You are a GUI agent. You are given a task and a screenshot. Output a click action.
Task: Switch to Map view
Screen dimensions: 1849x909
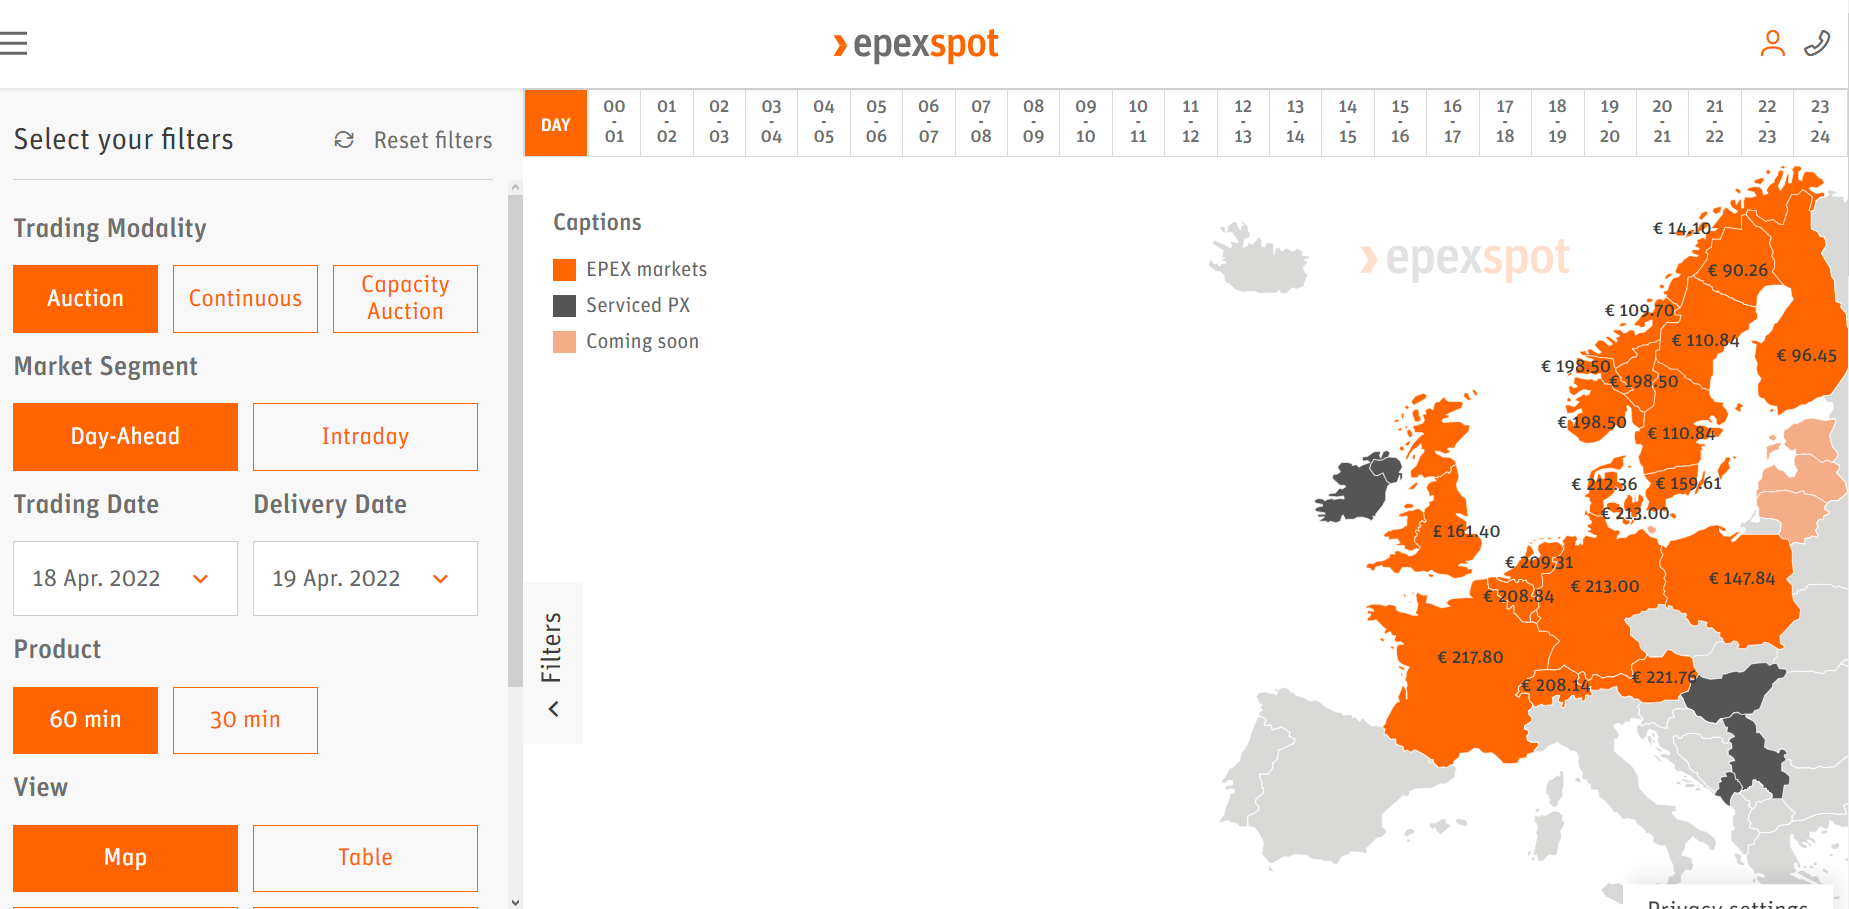coord(125,858)
